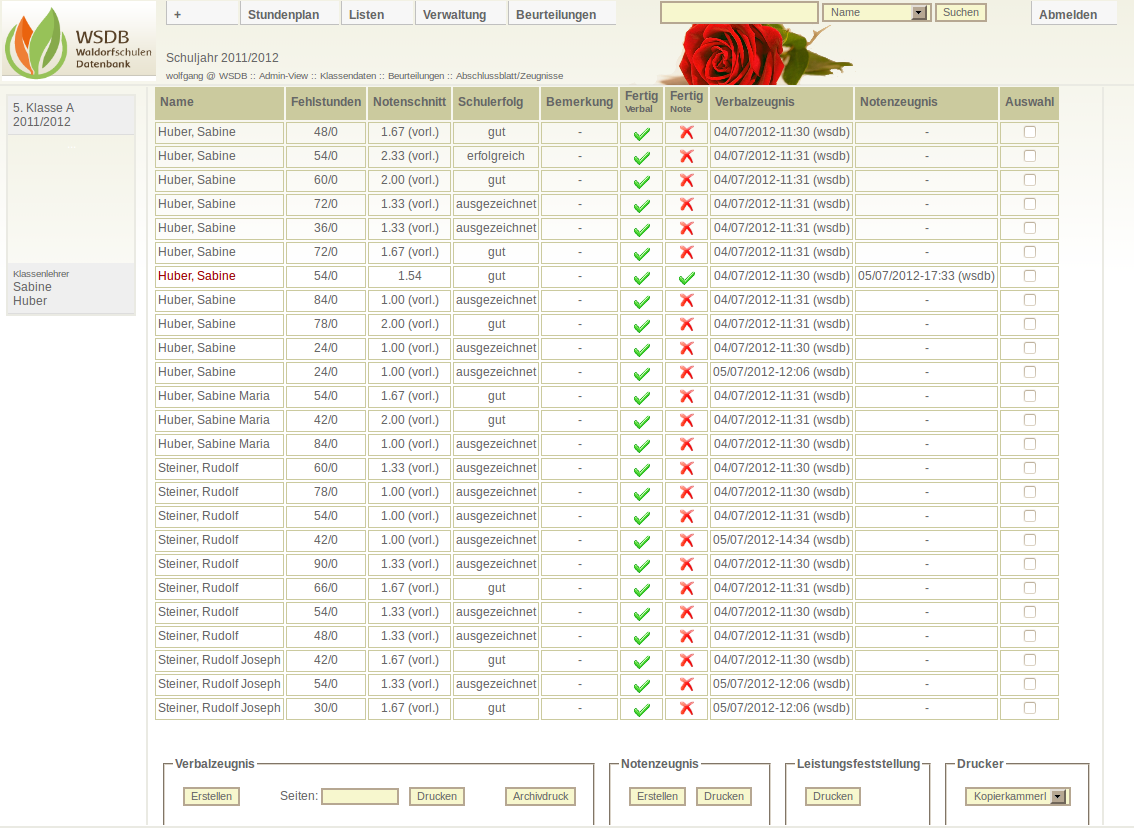Click green Fertig Verbal check in 36/0 row

click(642, 229)
